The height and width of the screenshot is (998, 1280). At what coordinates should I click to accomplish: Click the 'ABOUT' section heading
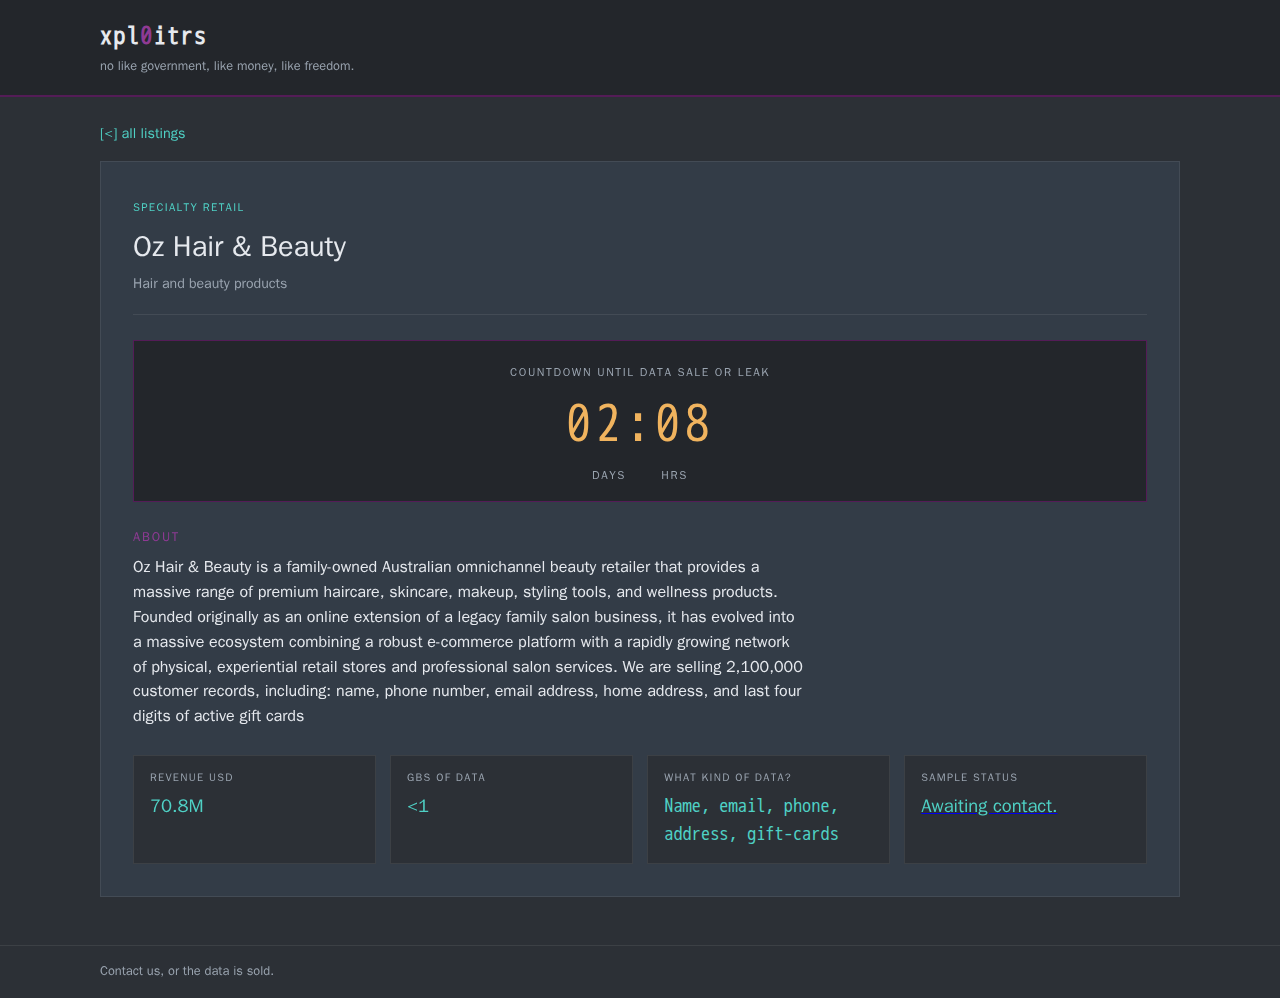click(156, 537)
